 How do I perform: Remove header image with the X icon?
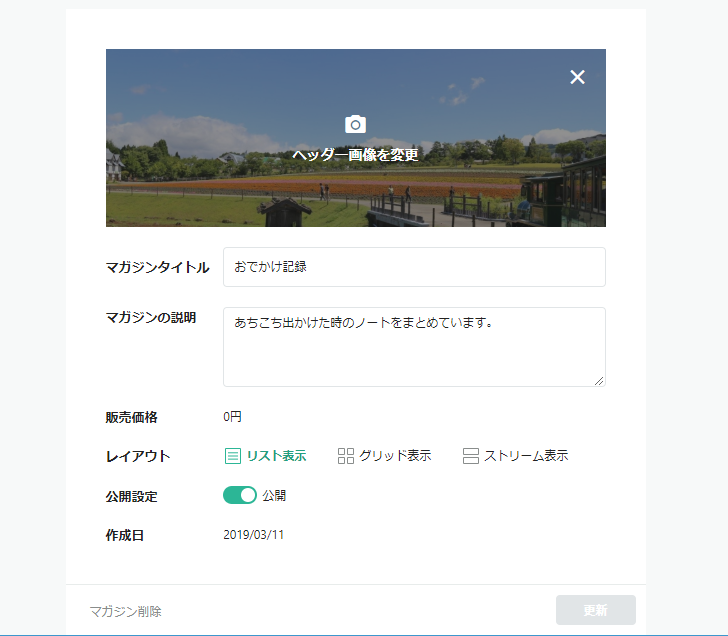[577, 77]
